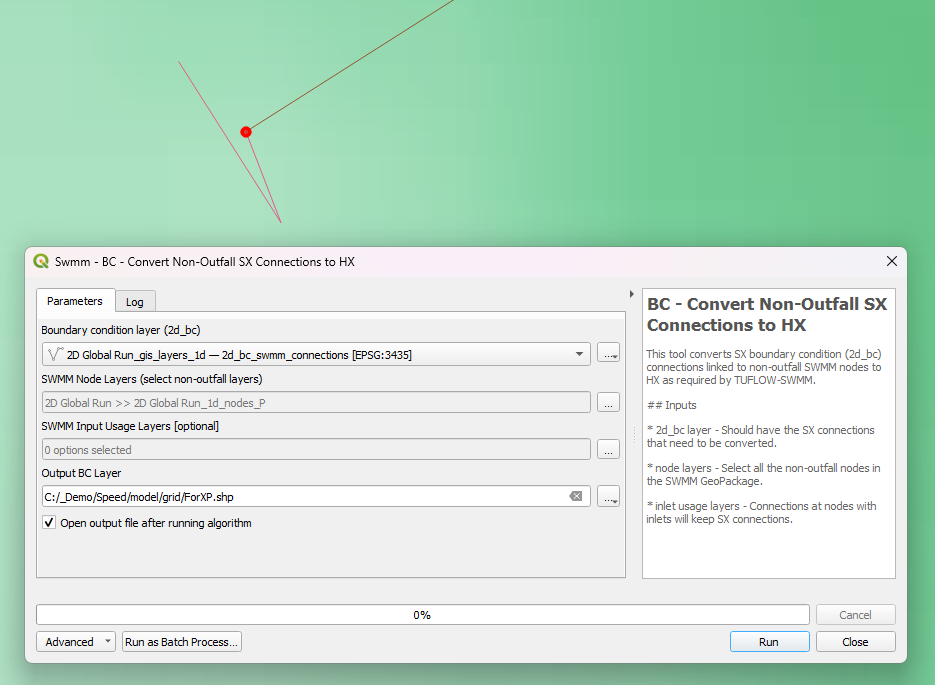Viewport: 935px width, 685px height.
Task: Click the ## Inputs help text
Action: [671, 405]
